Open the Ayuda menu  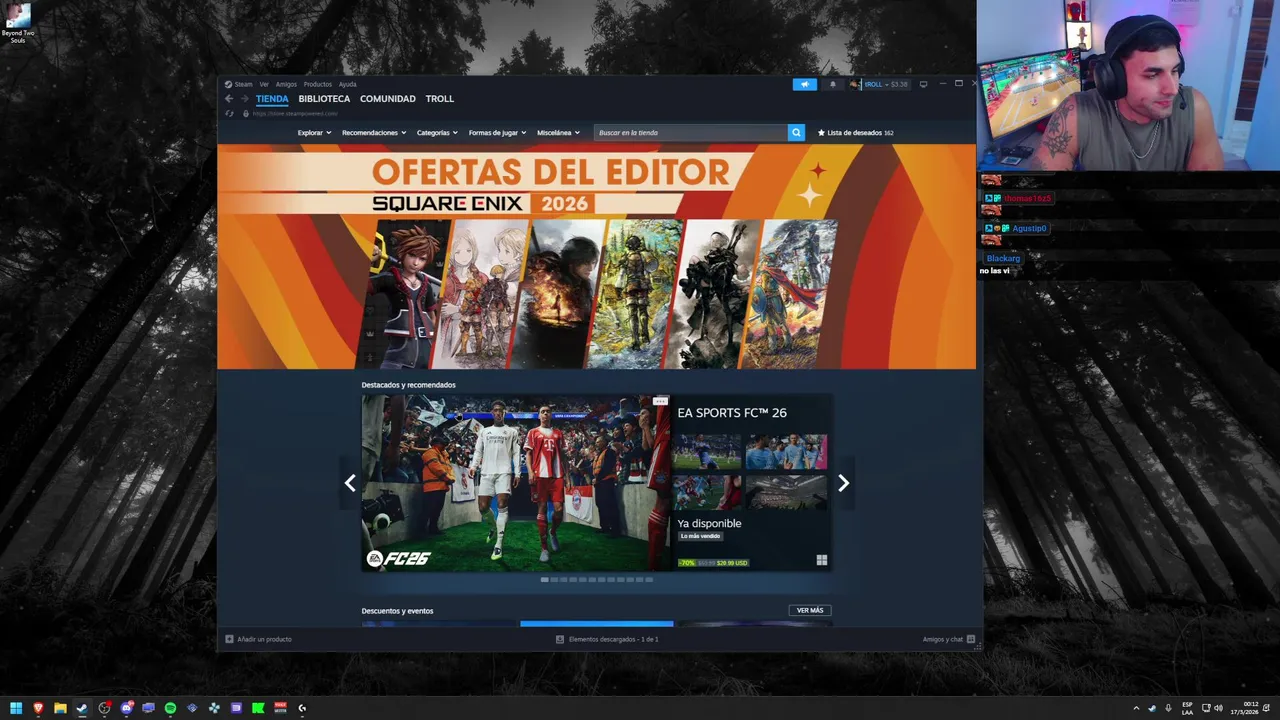[x=347, y=84]
